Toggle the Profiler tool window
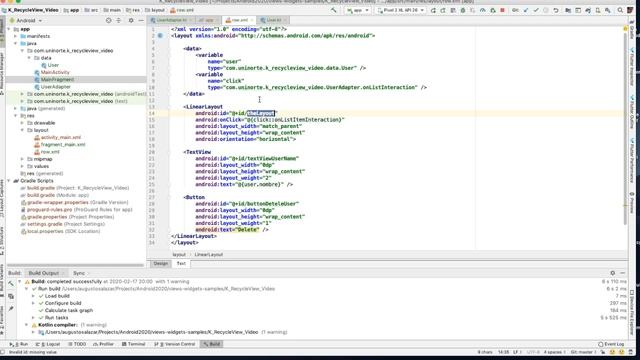The image size is (640, 360). (x=103, y=344)
